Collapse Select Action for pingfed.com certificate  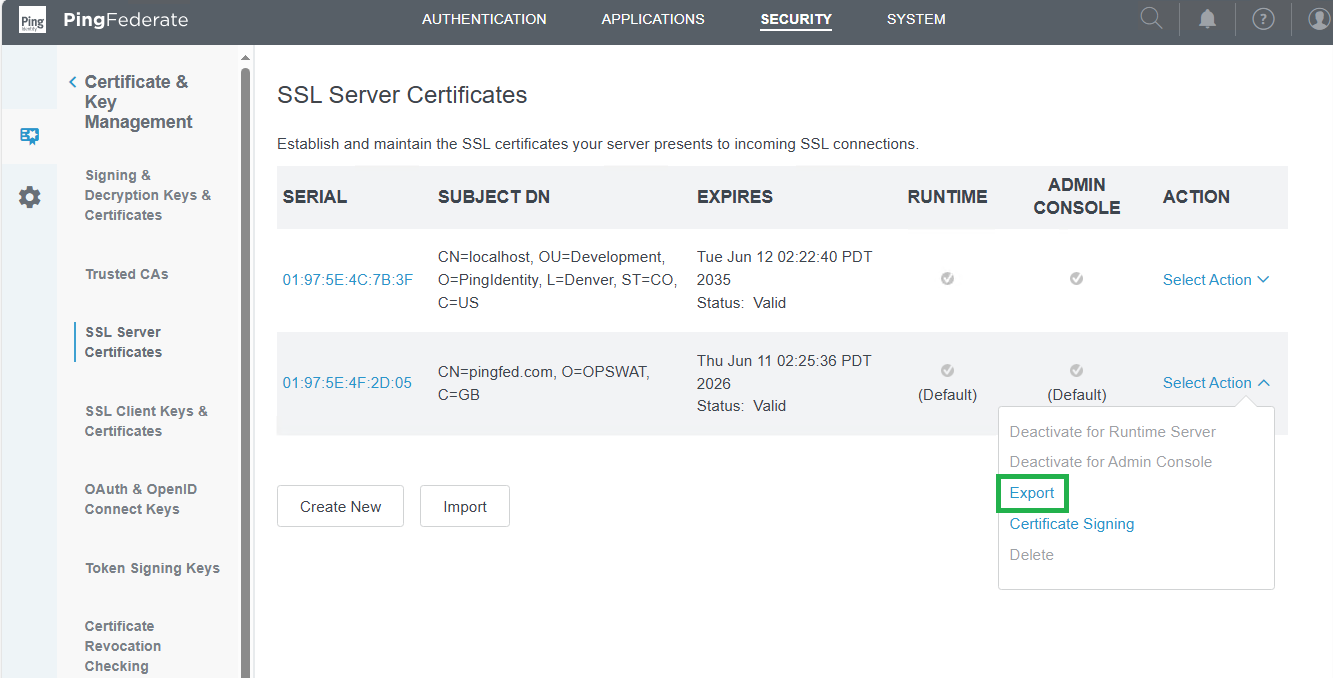point(1216,383)
